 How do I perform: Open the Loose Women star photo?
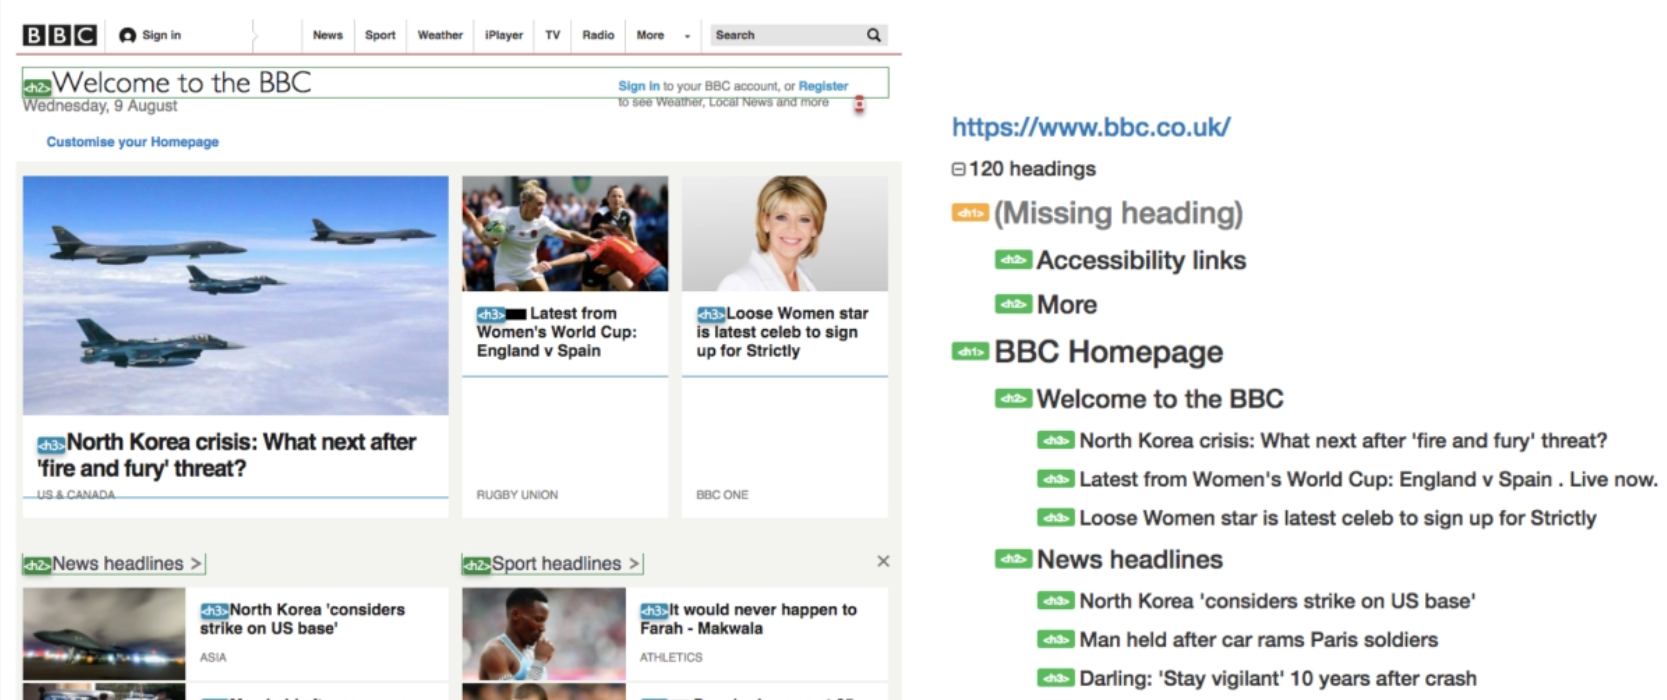tap(785, 234)
